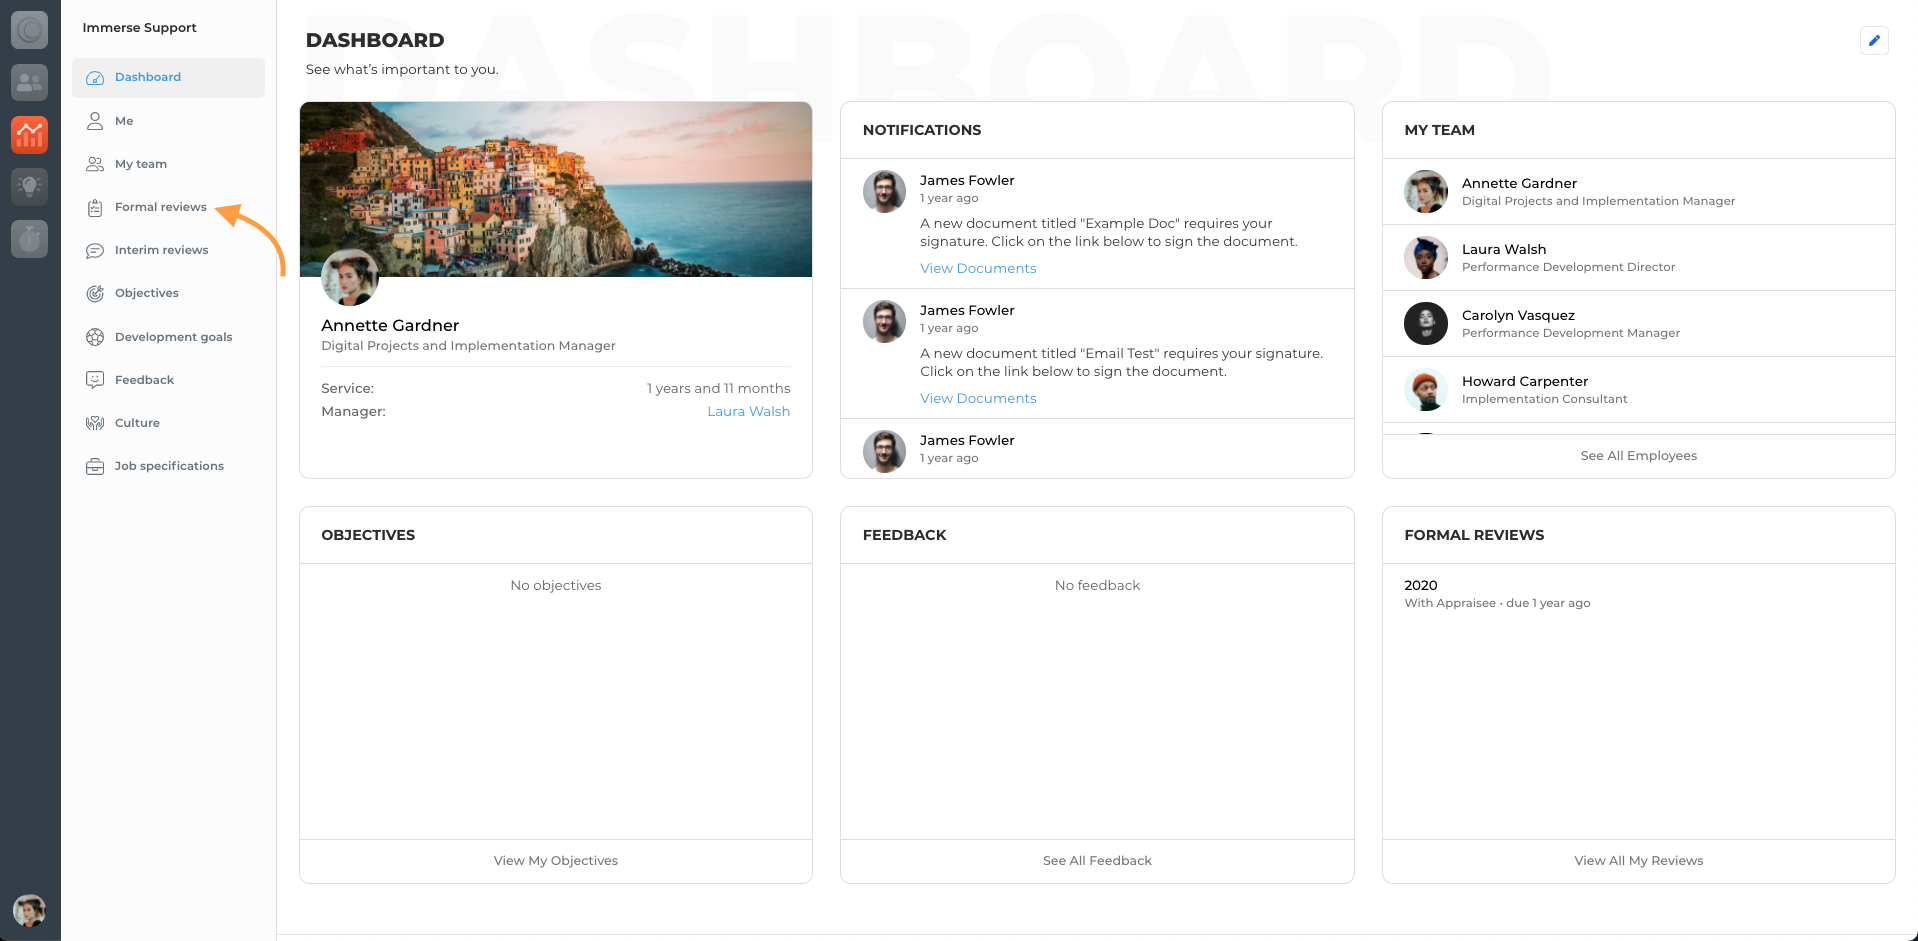Open Objectives in the sidebar
The height and width of the screenshot is (941, 1918).
(168, 293)
